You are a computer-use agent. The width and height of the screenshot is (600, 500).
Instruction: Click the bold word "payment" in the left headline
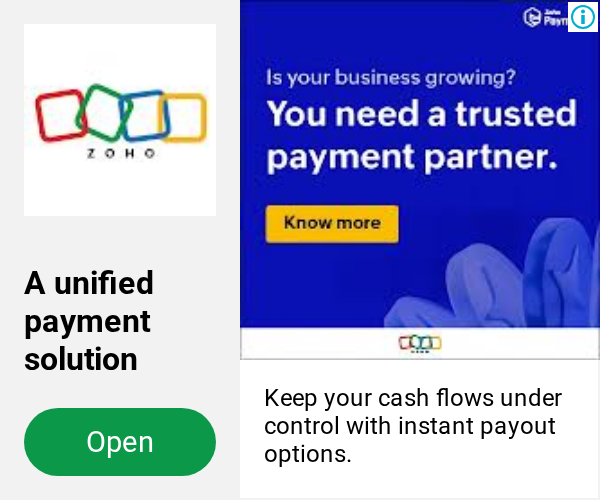pyautogui.click(x=87, y=322)
